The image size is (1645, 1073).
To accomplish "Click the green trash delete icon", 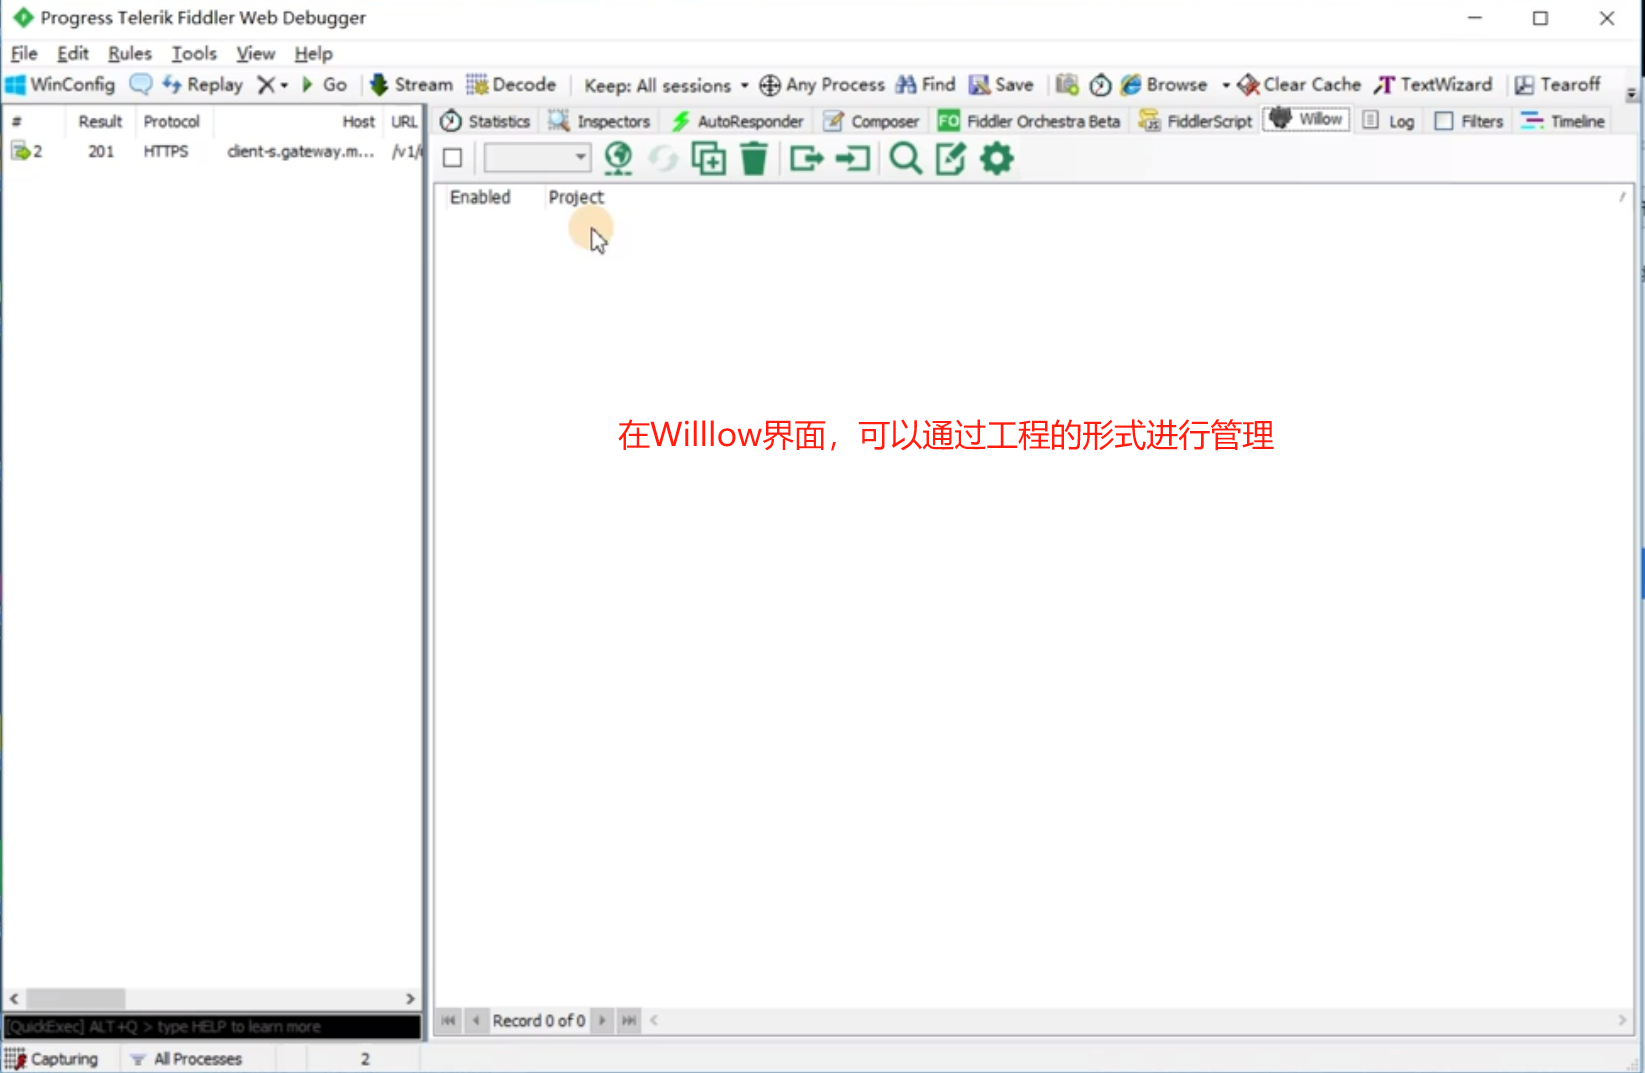I will tap(754, 158).
